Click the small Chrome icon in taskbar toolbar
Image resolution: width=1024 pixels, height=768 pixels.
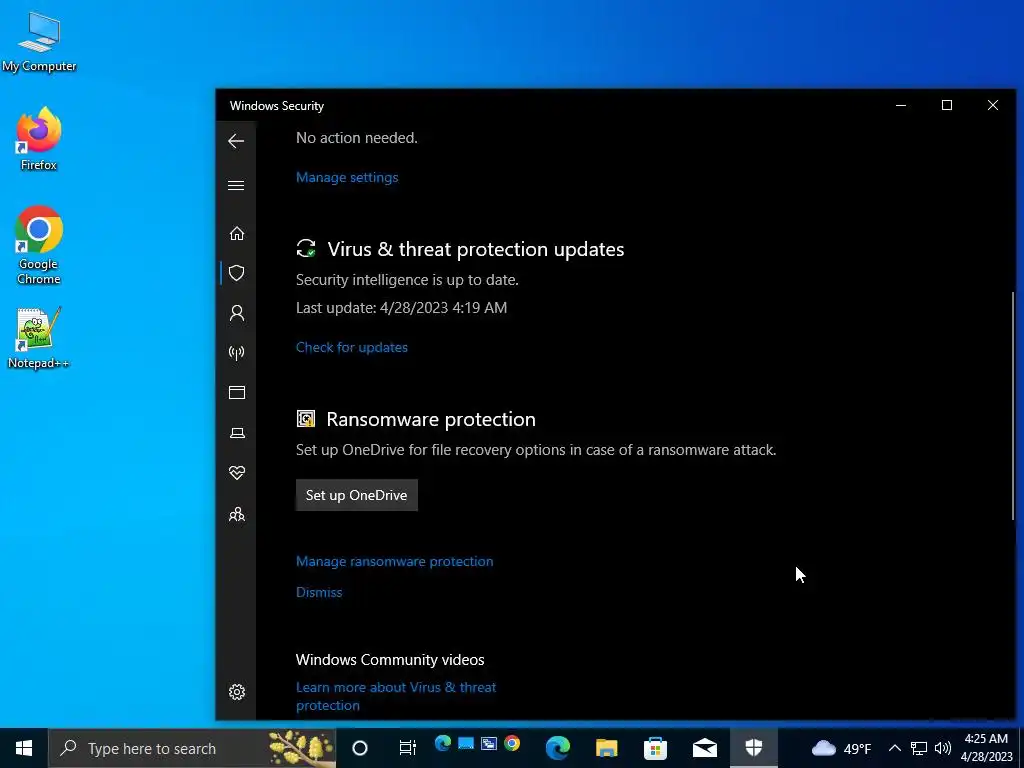[x=512, y=743]
